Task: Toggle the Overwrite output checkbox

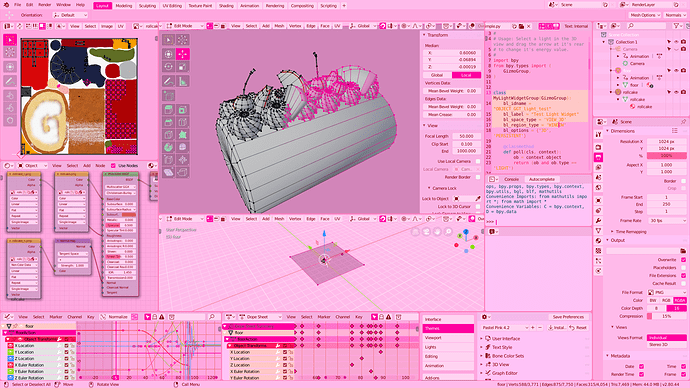Action: point(683,260)
